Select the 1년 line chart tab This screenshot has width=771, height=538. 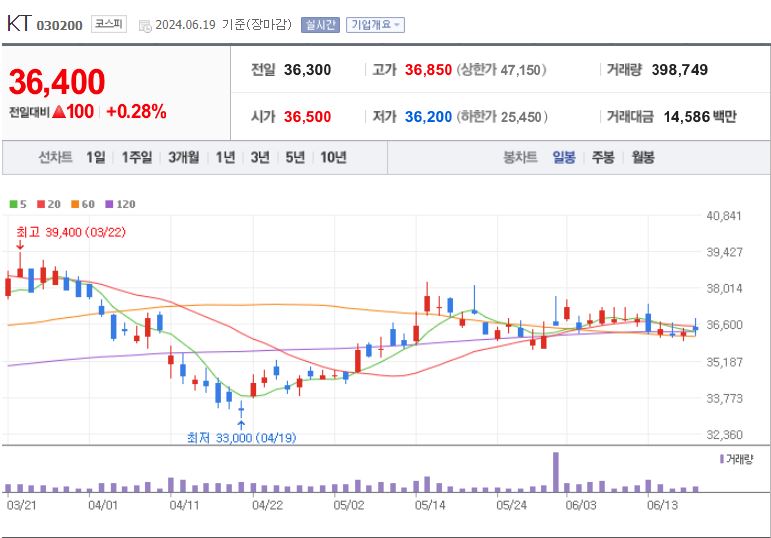coord(225,157)
